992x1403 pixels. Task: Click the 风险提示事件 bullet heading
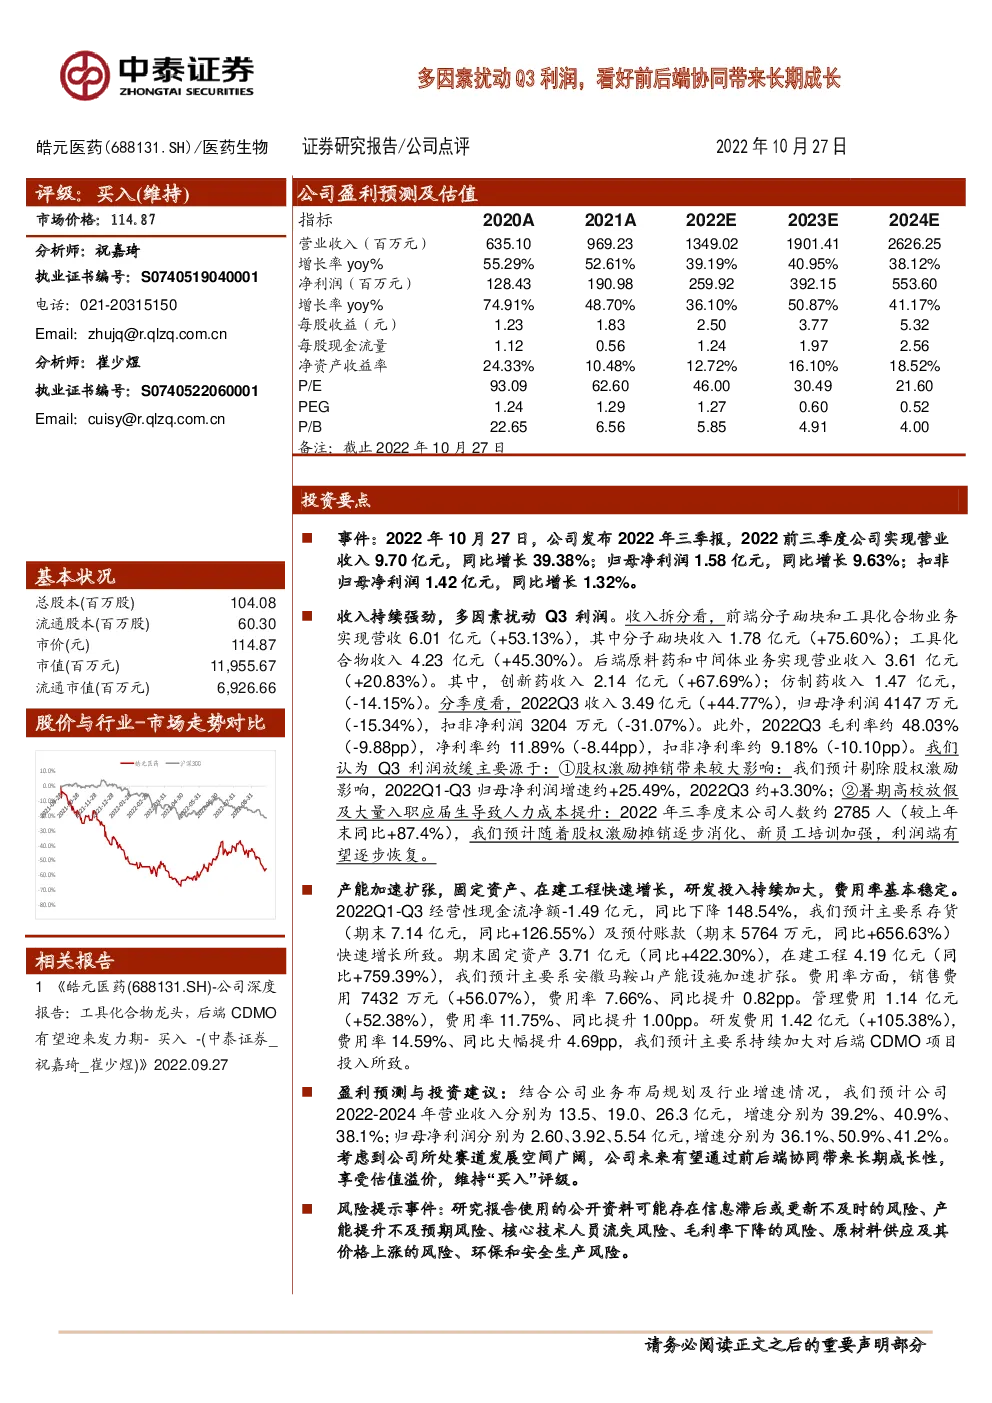(393, 1209)
